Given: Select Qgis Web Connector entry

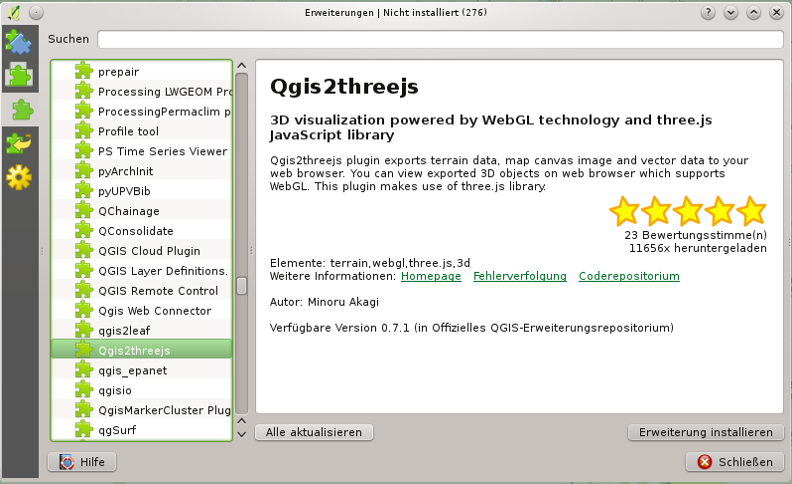Looking at the screenshot, I should click(x=141, y=311).
